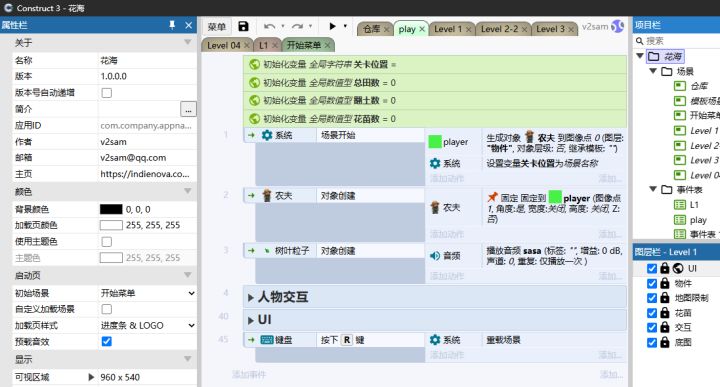Collapse the 显示 properties section
The width and height of the screenshot is (720, 387).
[188, 359]
